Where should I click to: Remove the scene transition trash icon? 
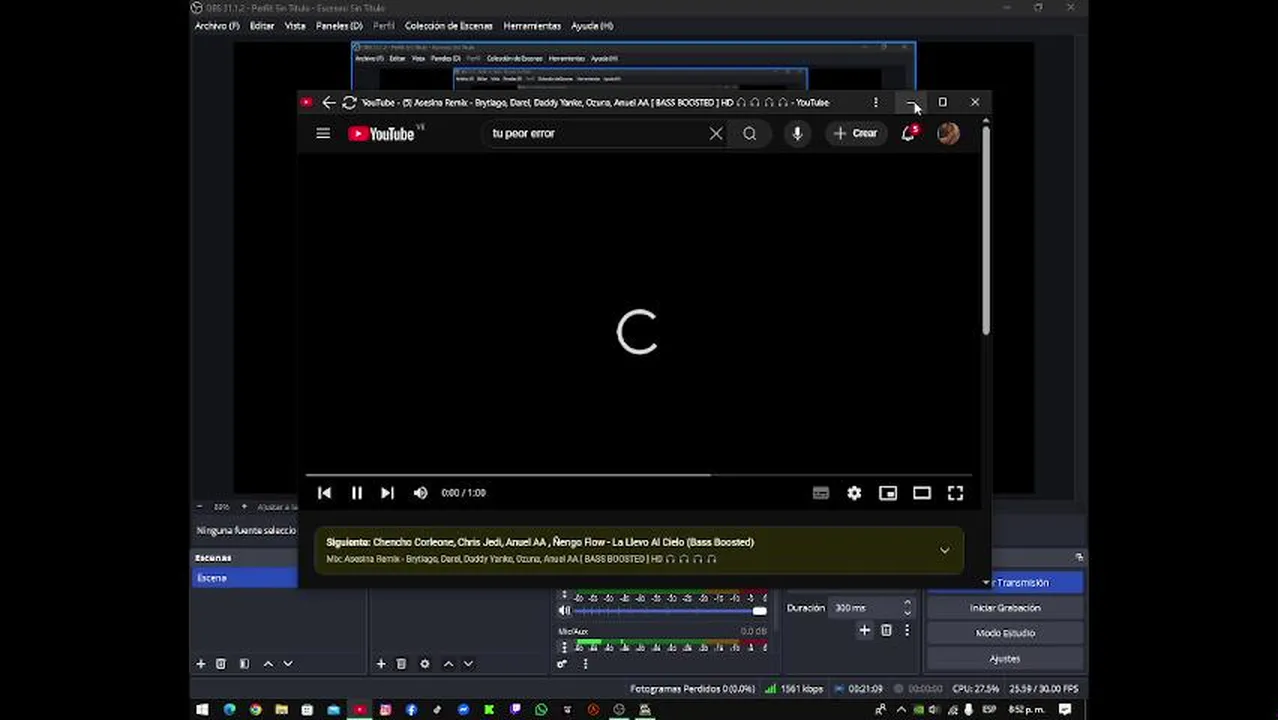886,631
